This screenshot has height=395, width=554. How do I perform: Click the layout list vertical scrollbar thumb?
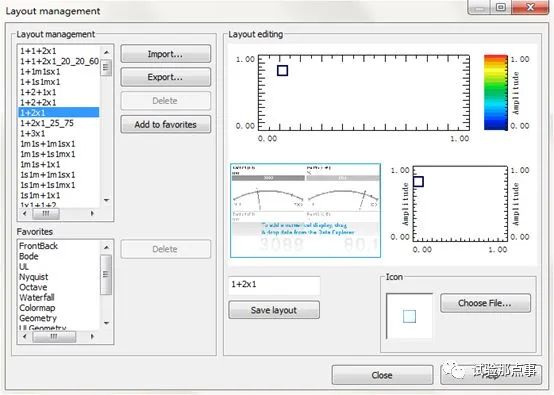[x=106, y=67]
